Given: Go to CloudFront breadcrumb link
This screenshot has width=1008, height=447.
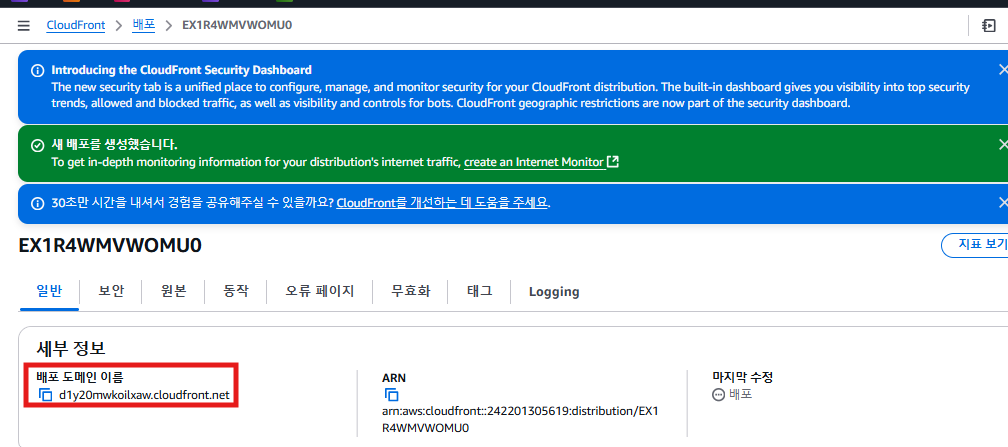Looking at the screenshot, I should click(76, 26).
